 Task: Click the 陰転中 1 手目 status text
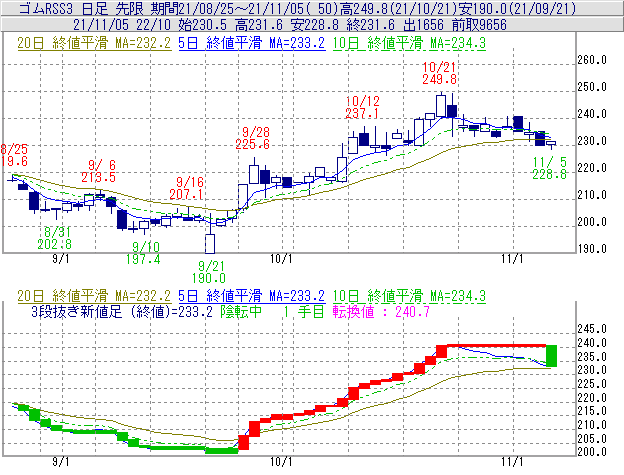tap(272, 311)
